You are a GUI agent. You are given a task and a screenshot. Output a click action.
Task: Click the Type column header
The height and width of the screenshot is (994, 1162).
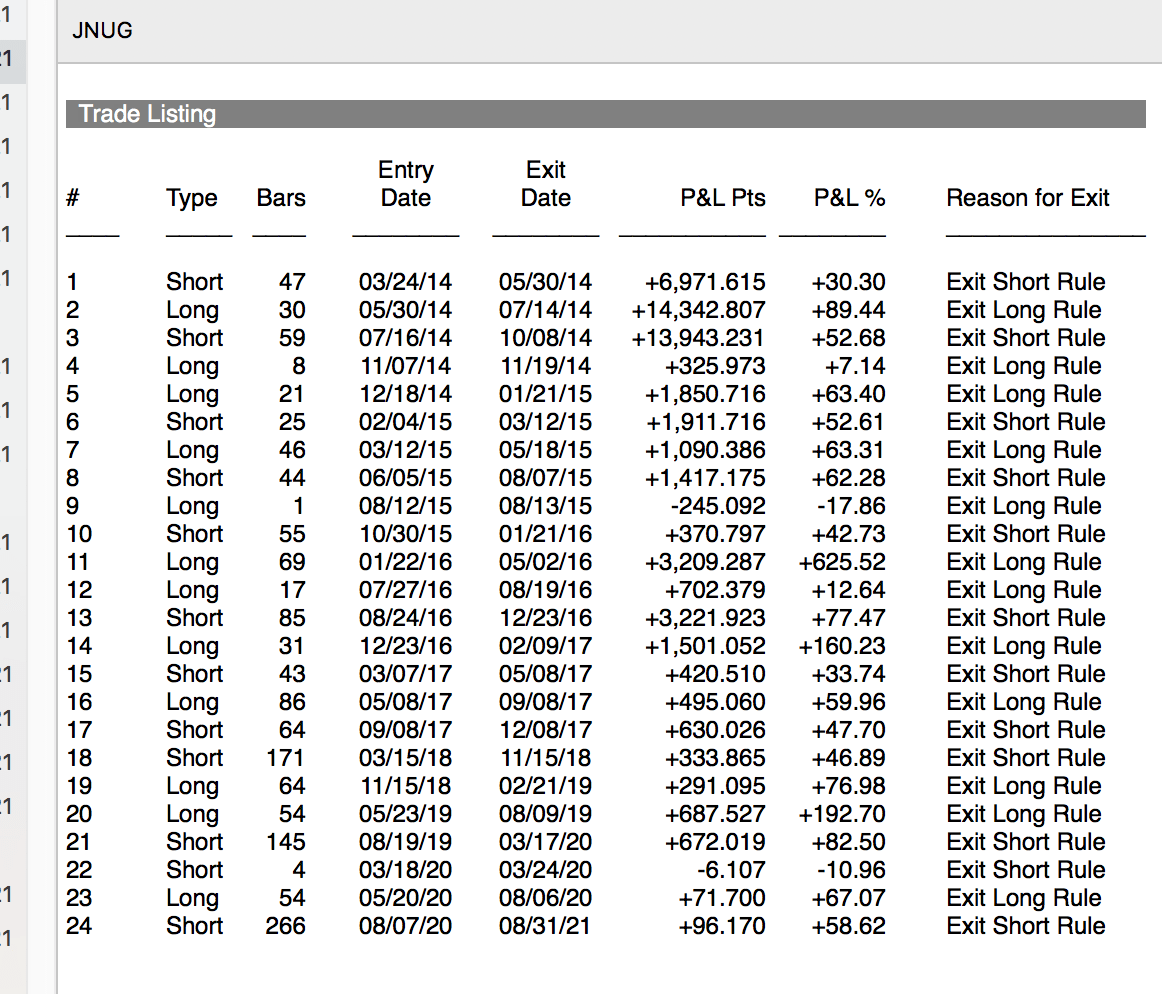point(192,198)
